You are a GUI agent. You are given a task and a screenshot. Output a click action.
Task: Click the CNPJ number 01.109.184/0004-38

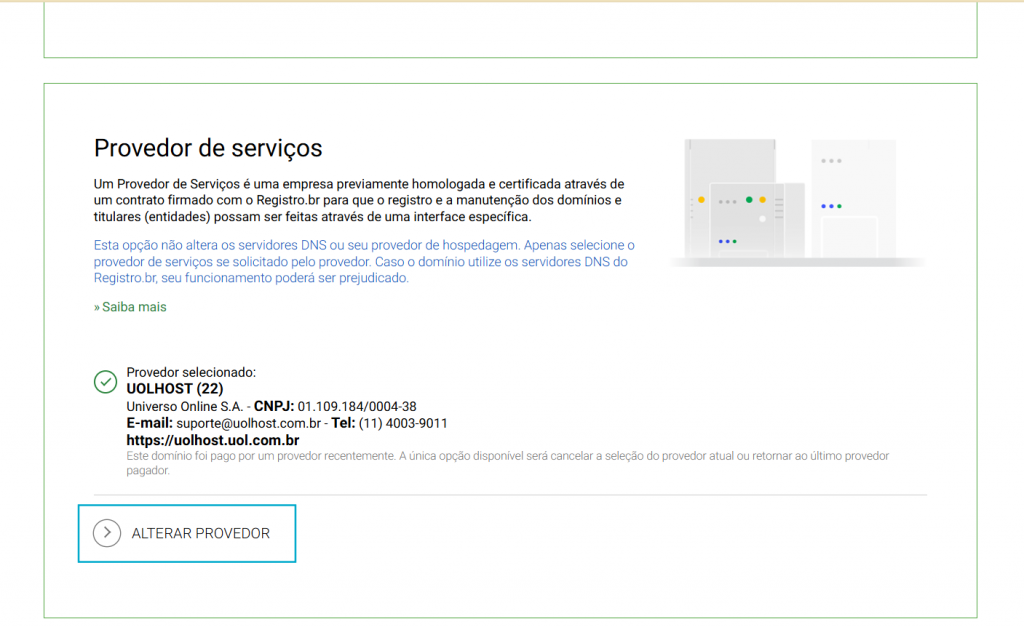357,406
